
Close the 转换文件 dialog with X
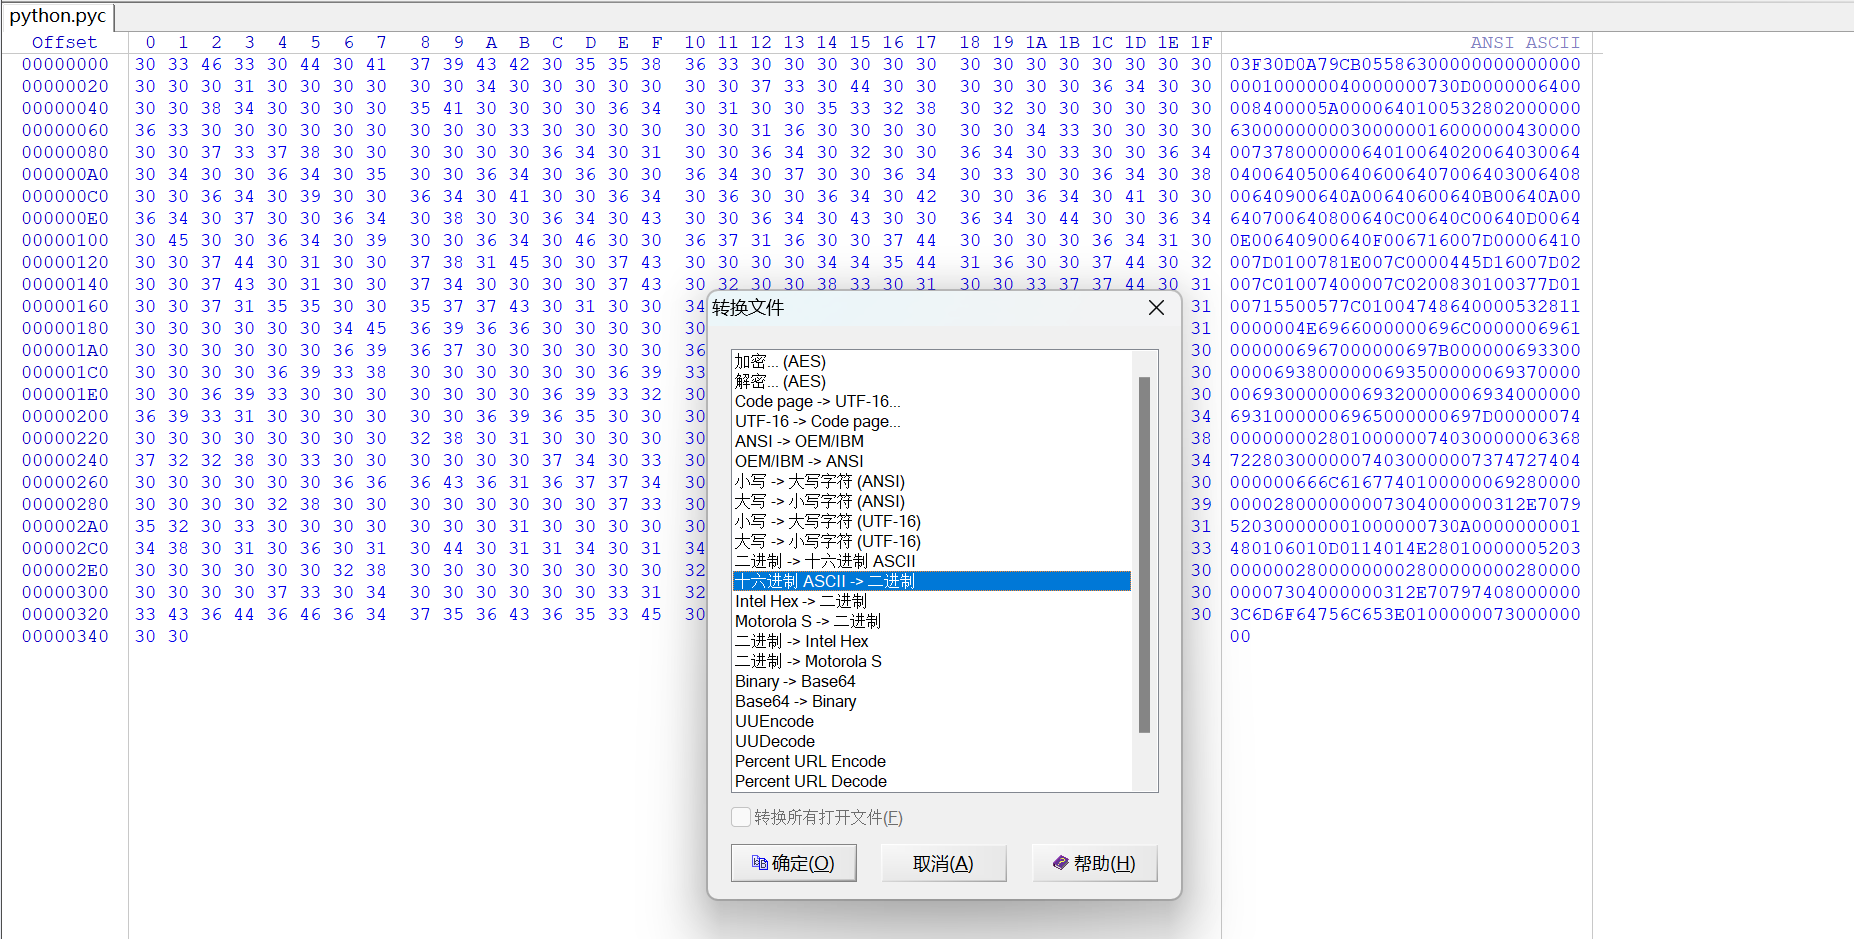(x=1156, y=308)
